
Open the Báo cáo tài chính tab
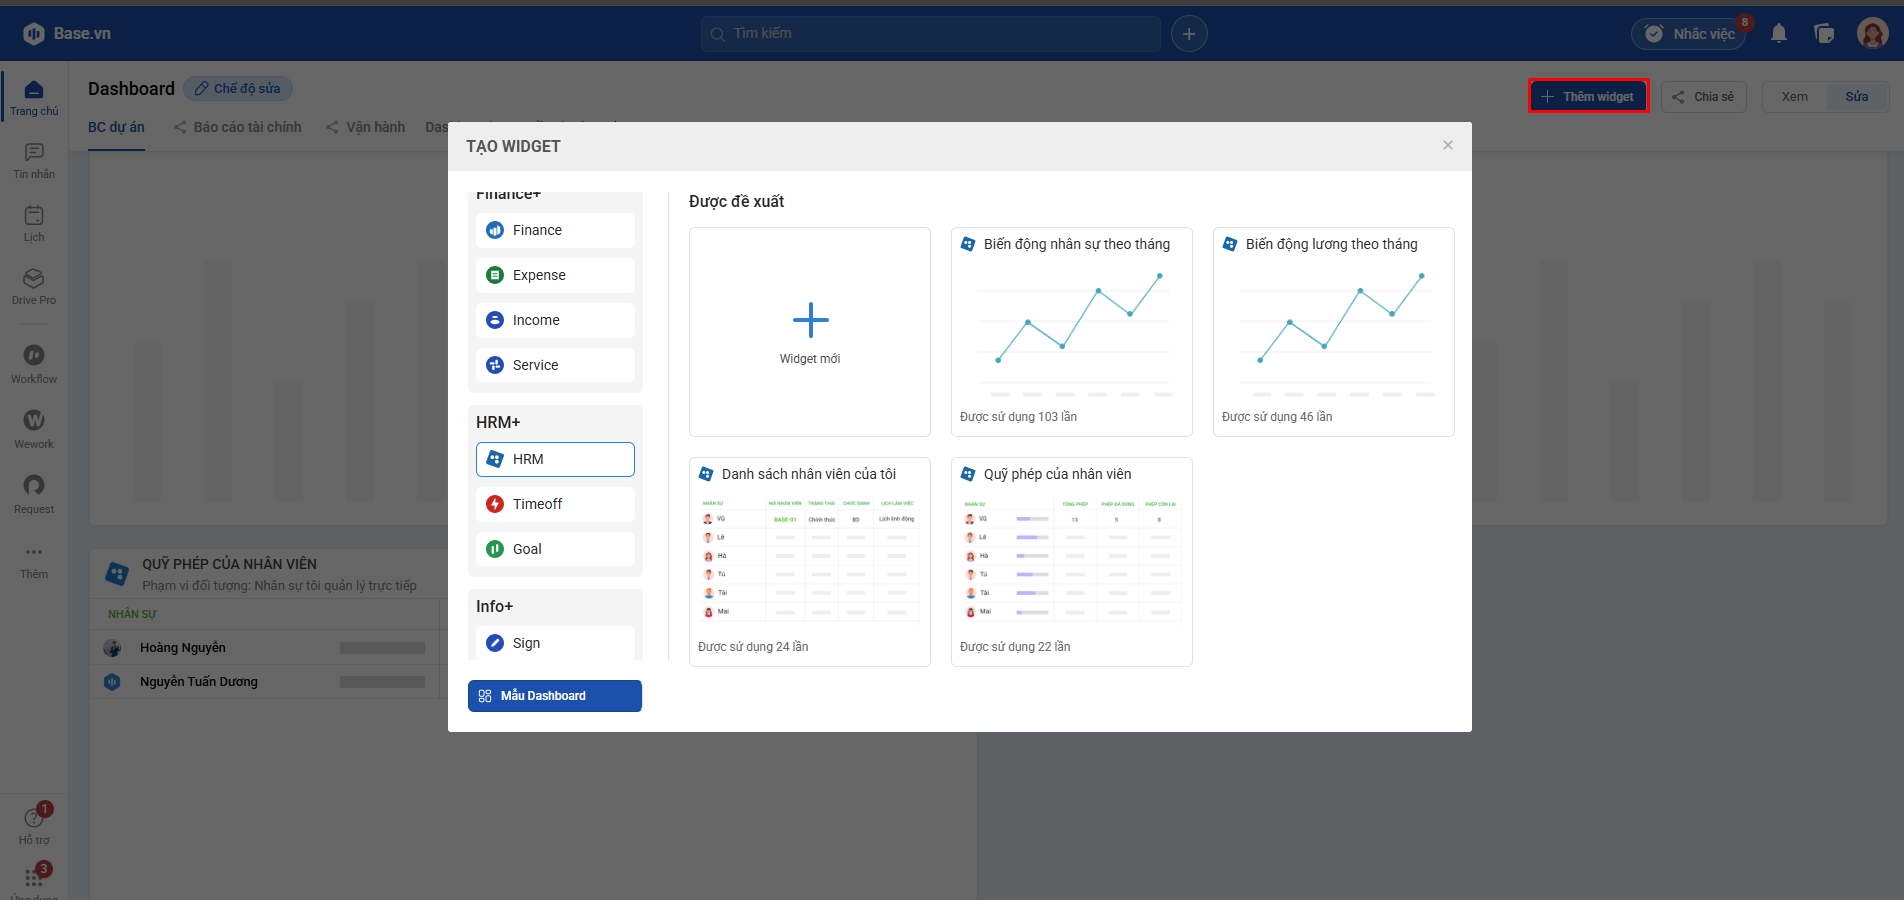point(237,127)
